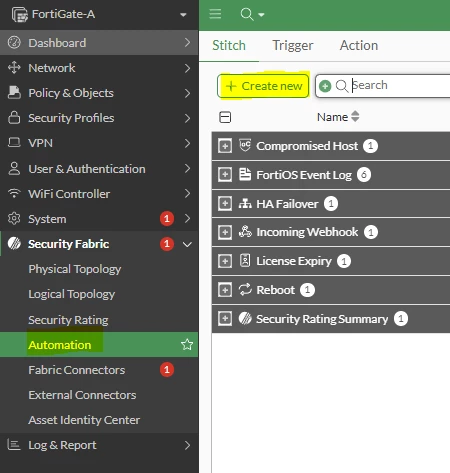The width and height of the screenshot is (450, 473).
Task: Open the header search dropdown arrow
Action: point(261,15)
